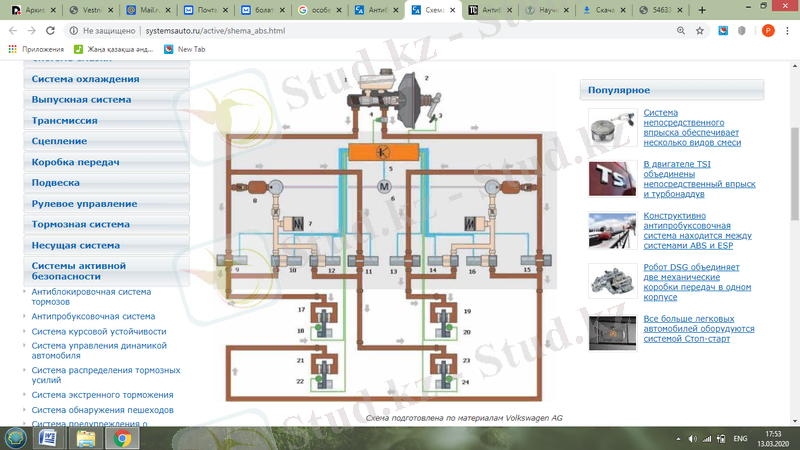
Task: Click the TSI engine article thumbnail
Action: pyautogui.click(x=609, y=177)
